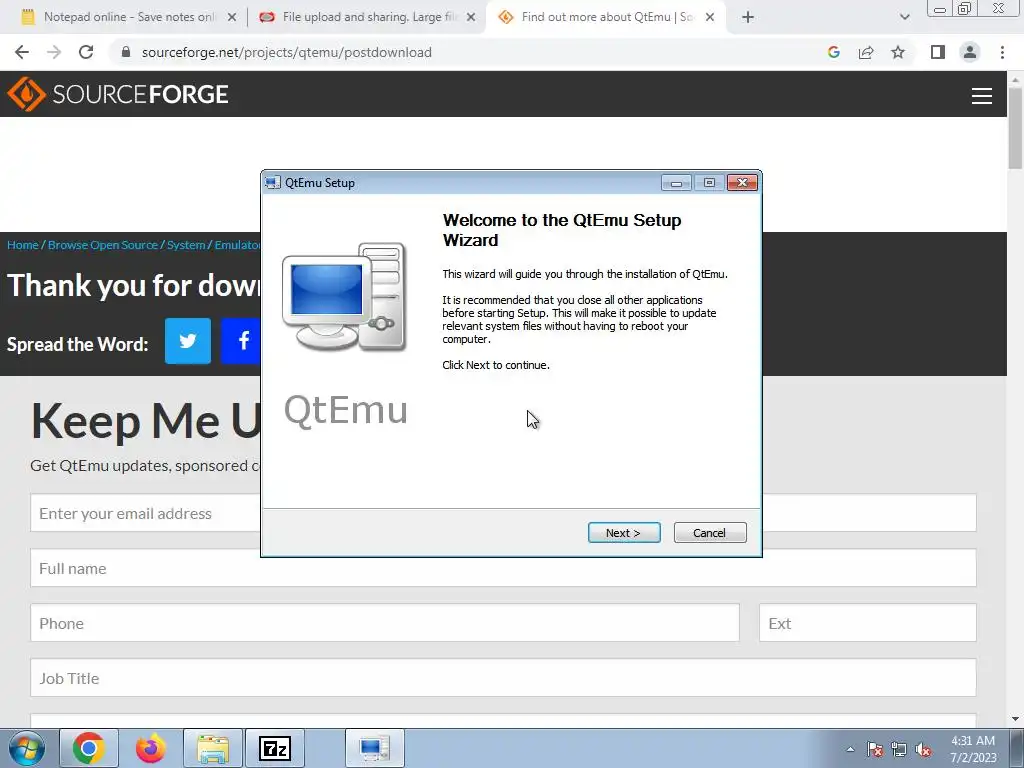
Task: Click Next in the QtEmu Setup wizard
Action: (624, 533)
